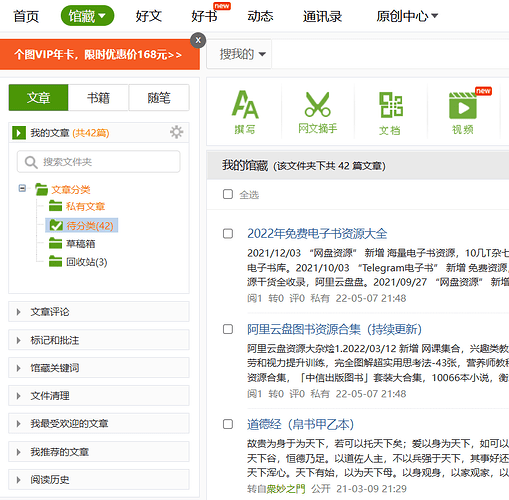Click the gear settings icon beside 我的文章
Image resolution: width=509 pixels, height=500 pixels.
coord(176,132)
